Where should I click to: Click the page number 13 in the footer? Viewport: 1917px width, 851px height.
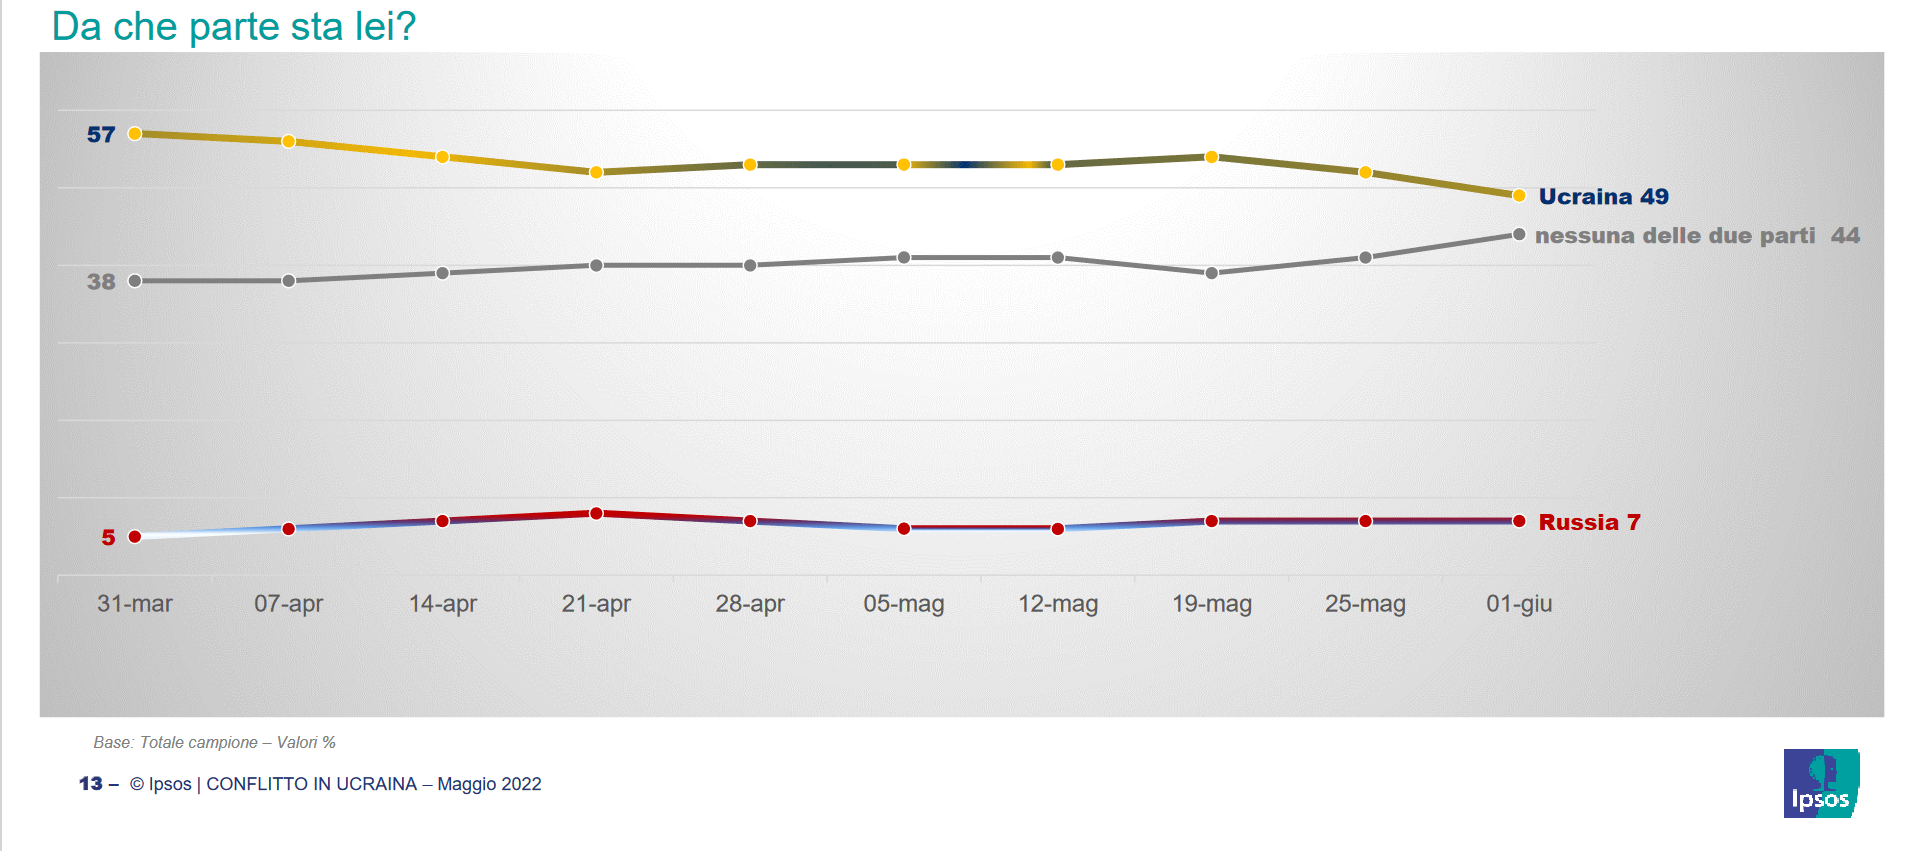[x=91, y=783]
